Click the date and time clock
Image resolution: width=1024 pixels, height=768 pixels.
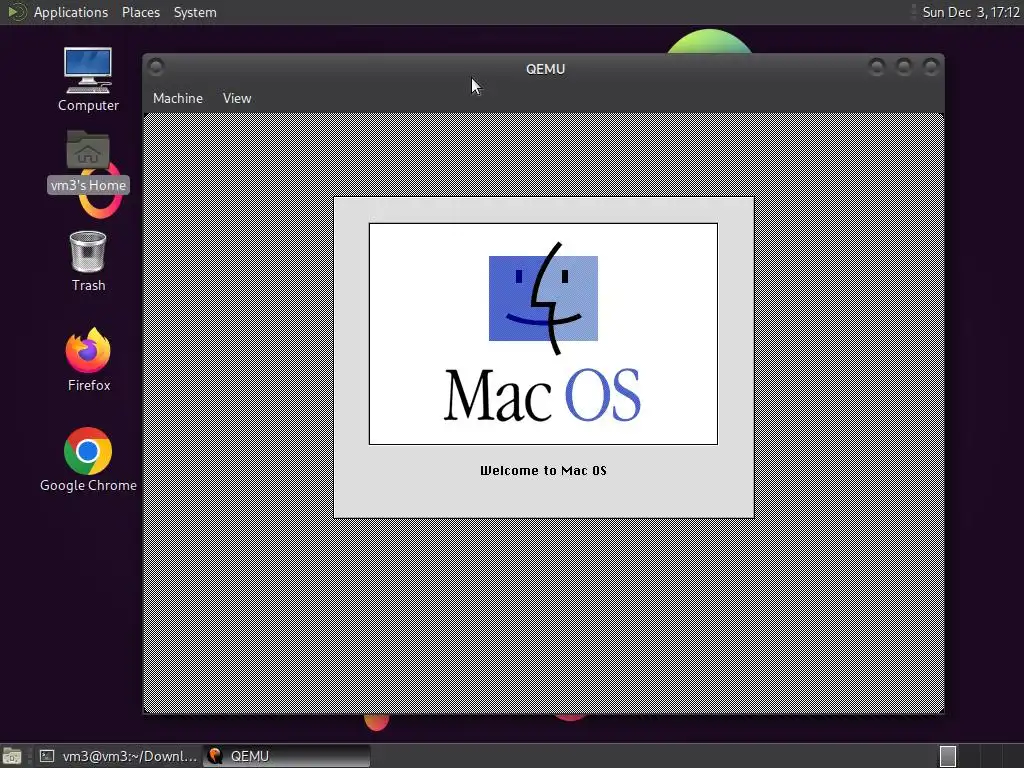point(970,12)
